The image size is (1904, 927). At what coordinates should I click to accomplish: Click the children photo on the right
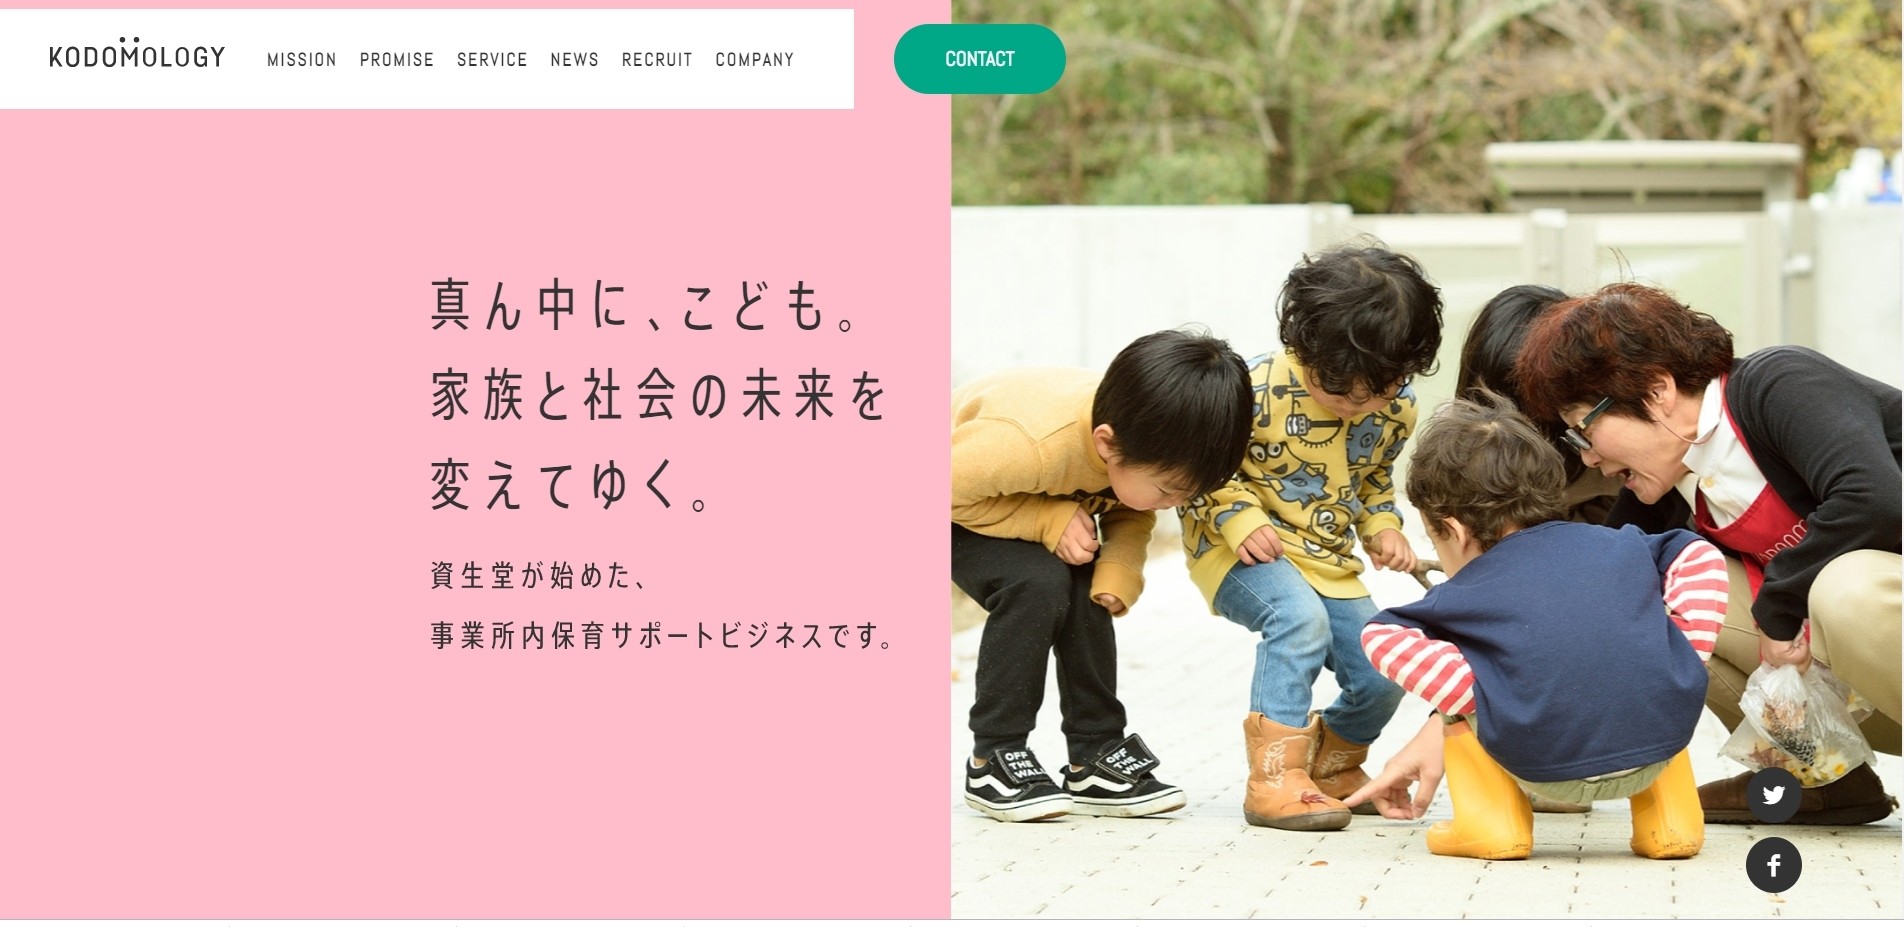click(x=1427, y=460)
